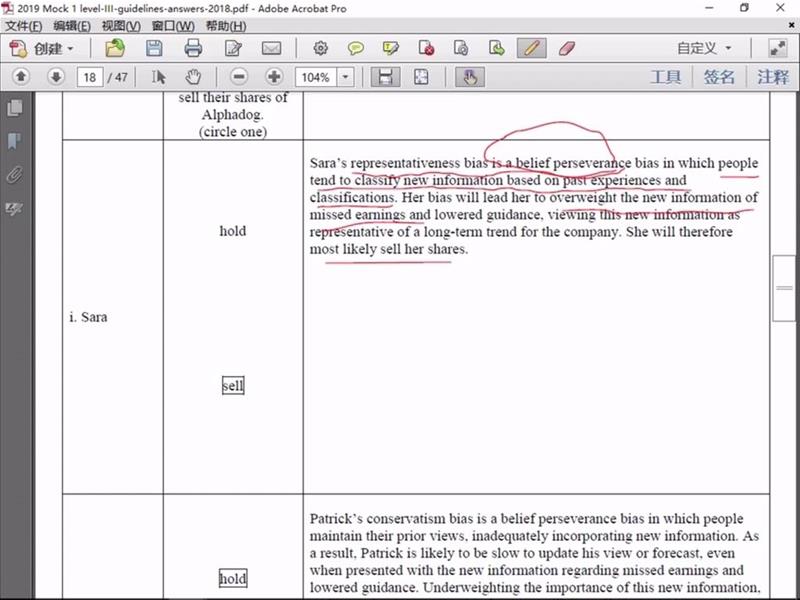The image size is (800, 600).
Task: Show the attachments paperclip panel
Action: point(14,175)
